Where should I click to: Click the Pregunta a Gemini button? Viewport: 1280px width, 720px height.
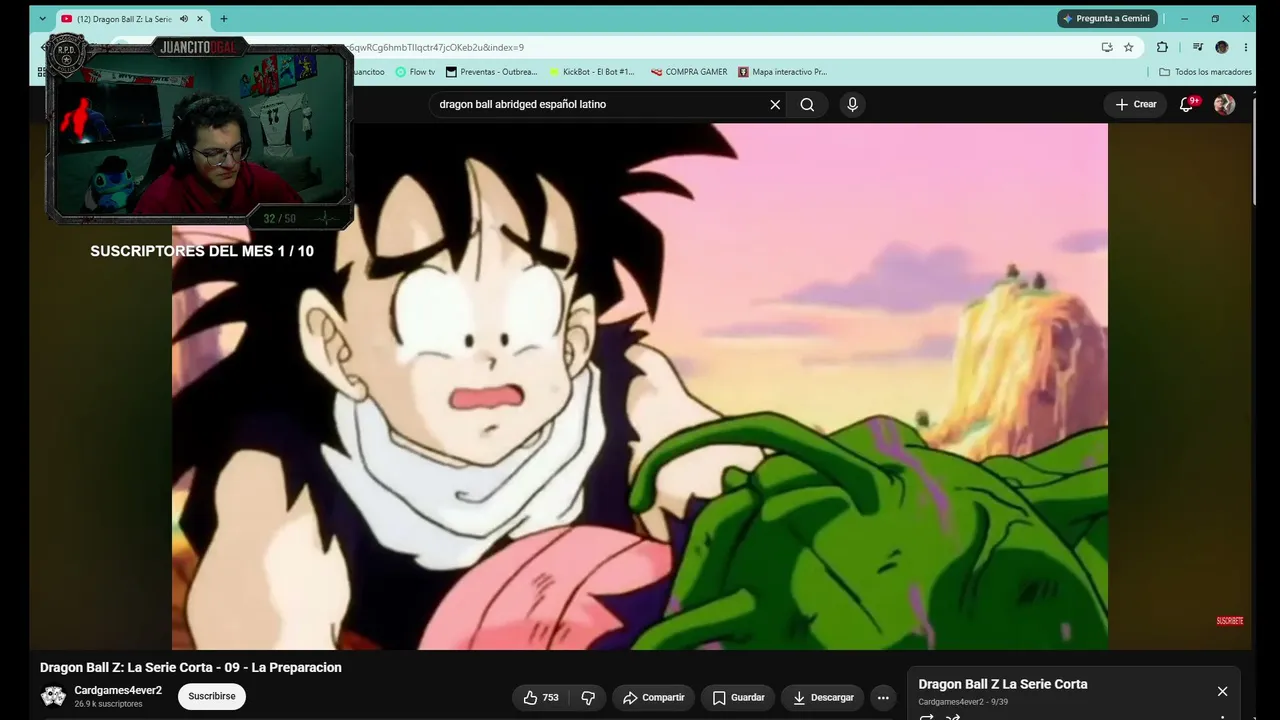tap(1107, 19)
